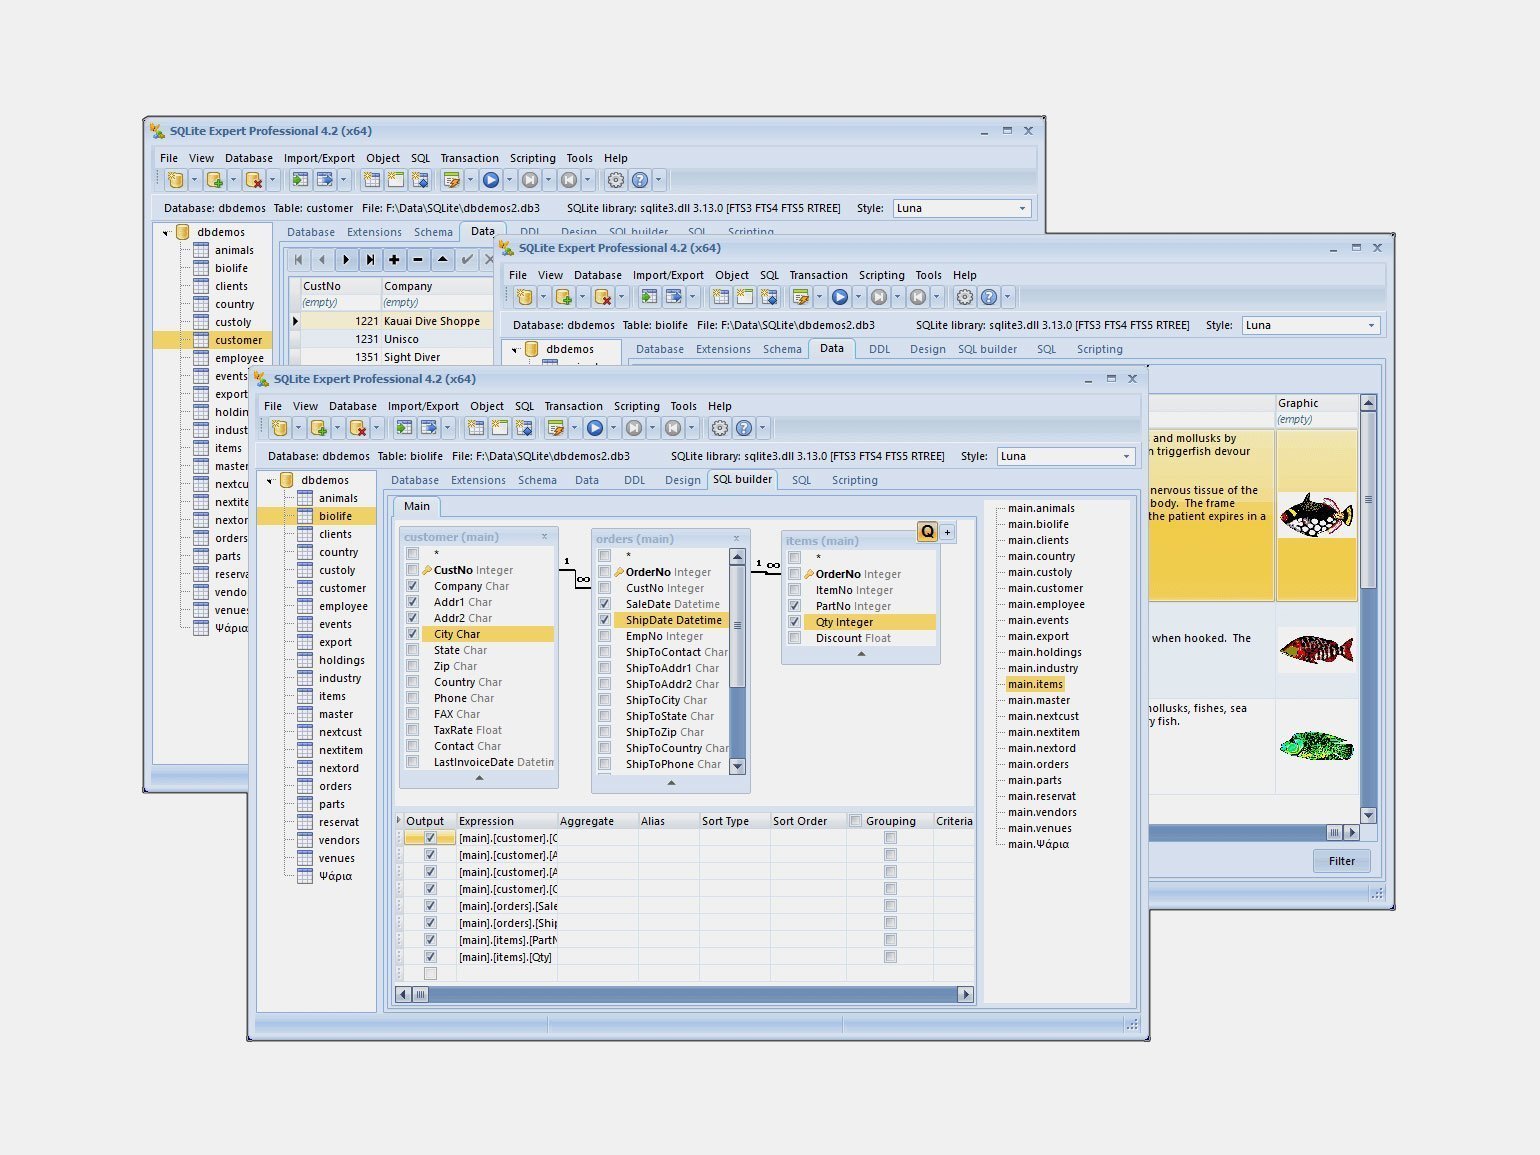The image size is (1540, 1155).
Task: Click the new database icon in the middle biolife window
Action: tap(524, 297)
